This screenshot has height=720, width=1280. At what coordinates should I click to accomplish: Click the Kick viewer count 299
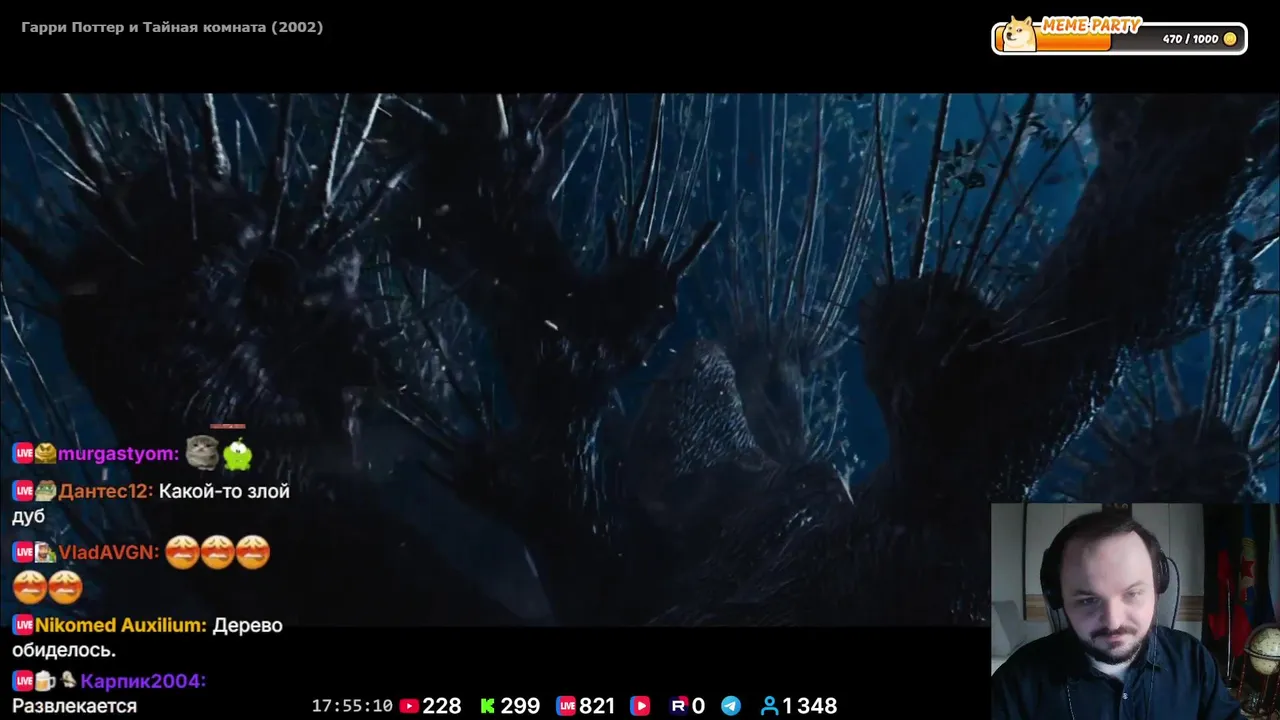point(520,706)
